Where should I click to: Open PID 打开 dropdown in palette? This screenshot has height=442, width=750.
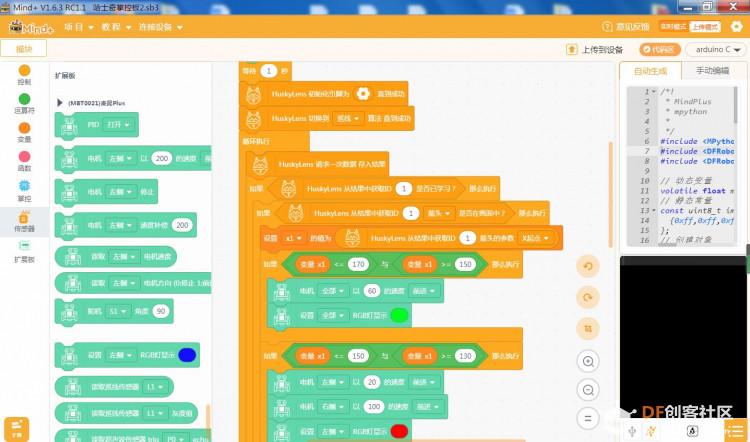coord(119,124)
